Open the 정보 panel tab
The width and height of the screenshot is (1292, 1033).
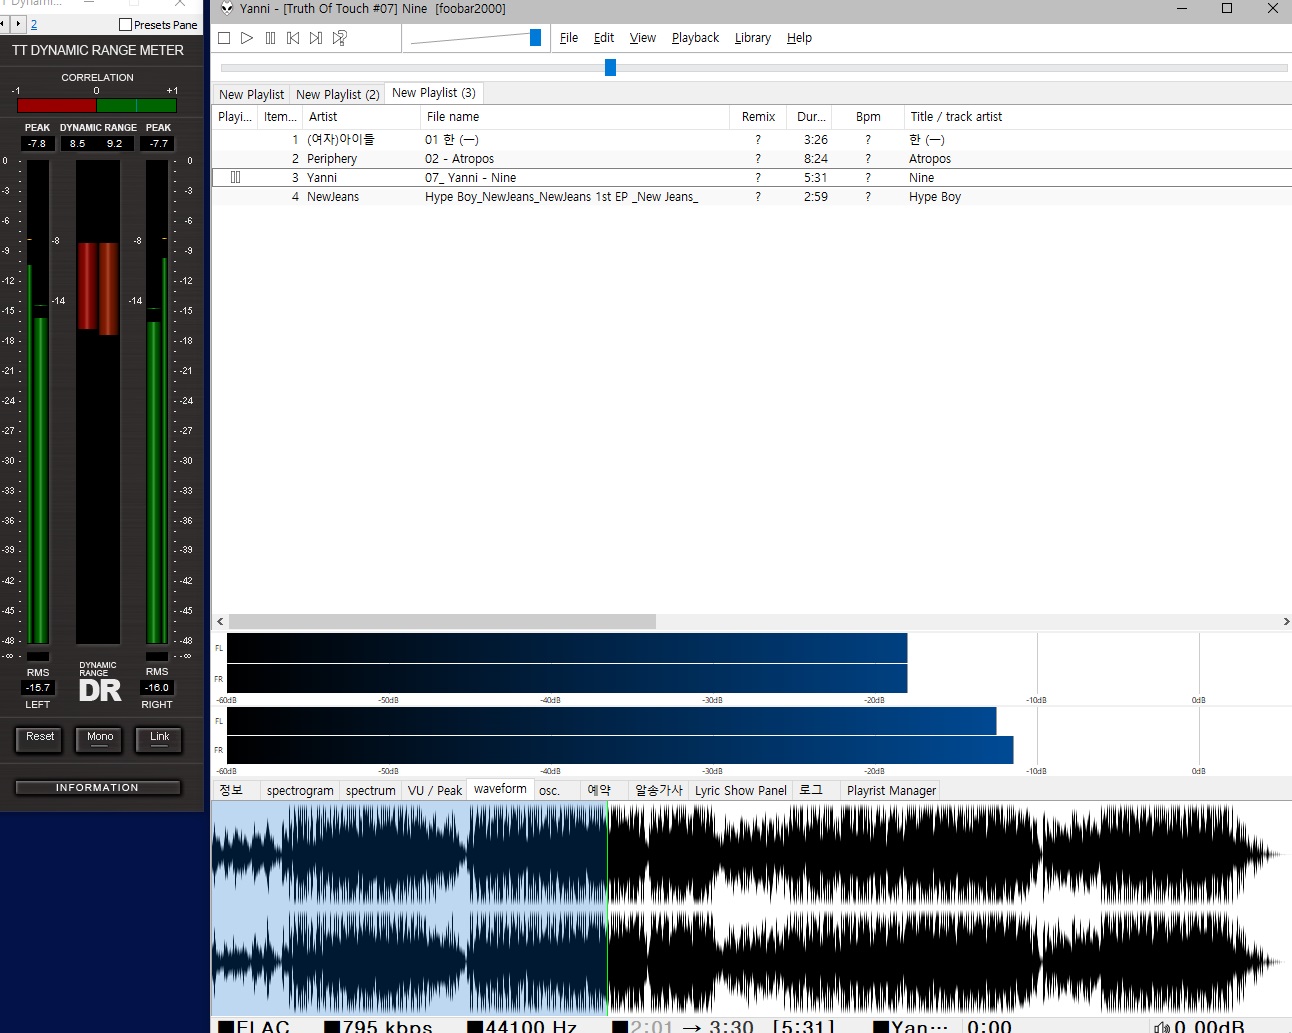click(x=232, y=790)
